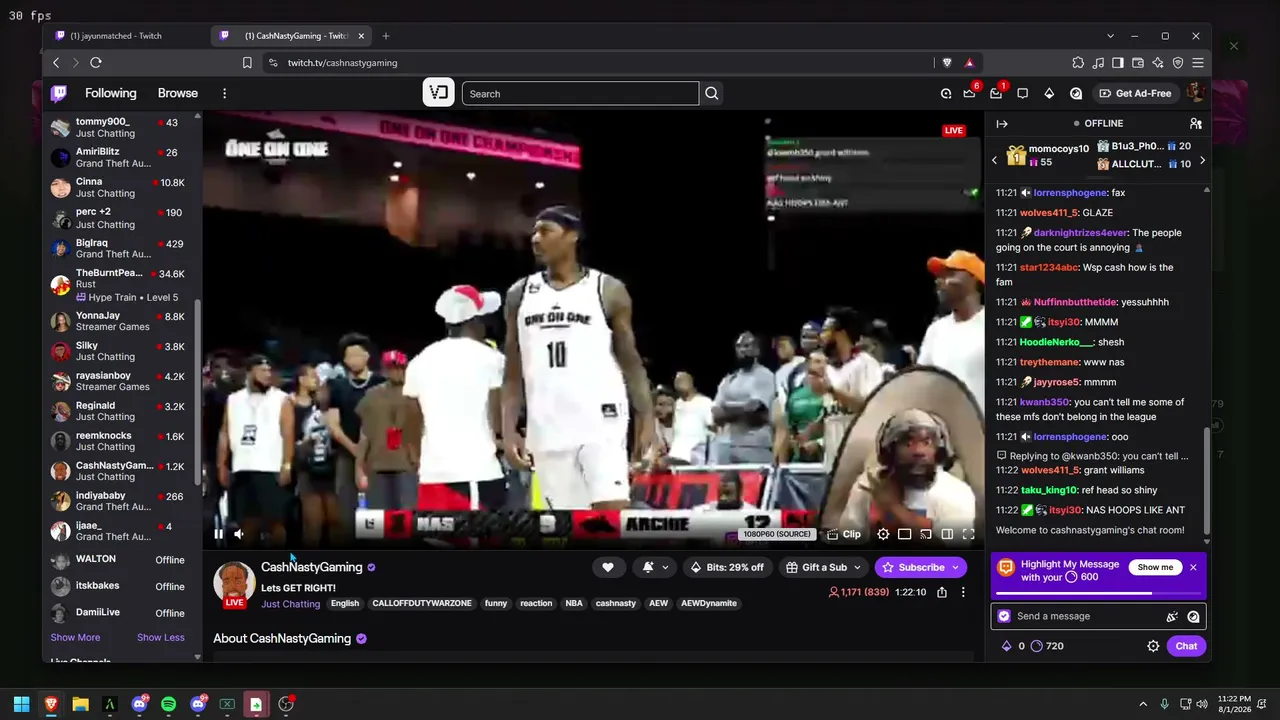
Task: Open the three-dot menu beside Browse
Action: 224,93
